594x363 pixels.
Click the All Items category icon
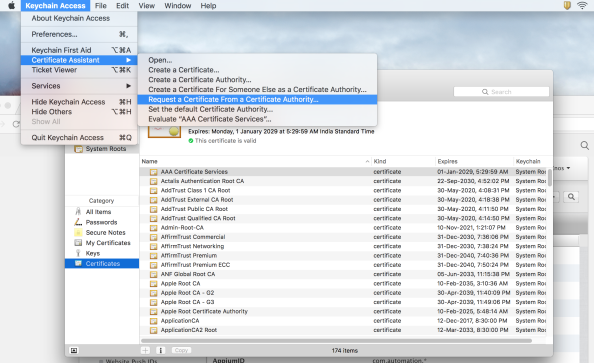point(78,211)
